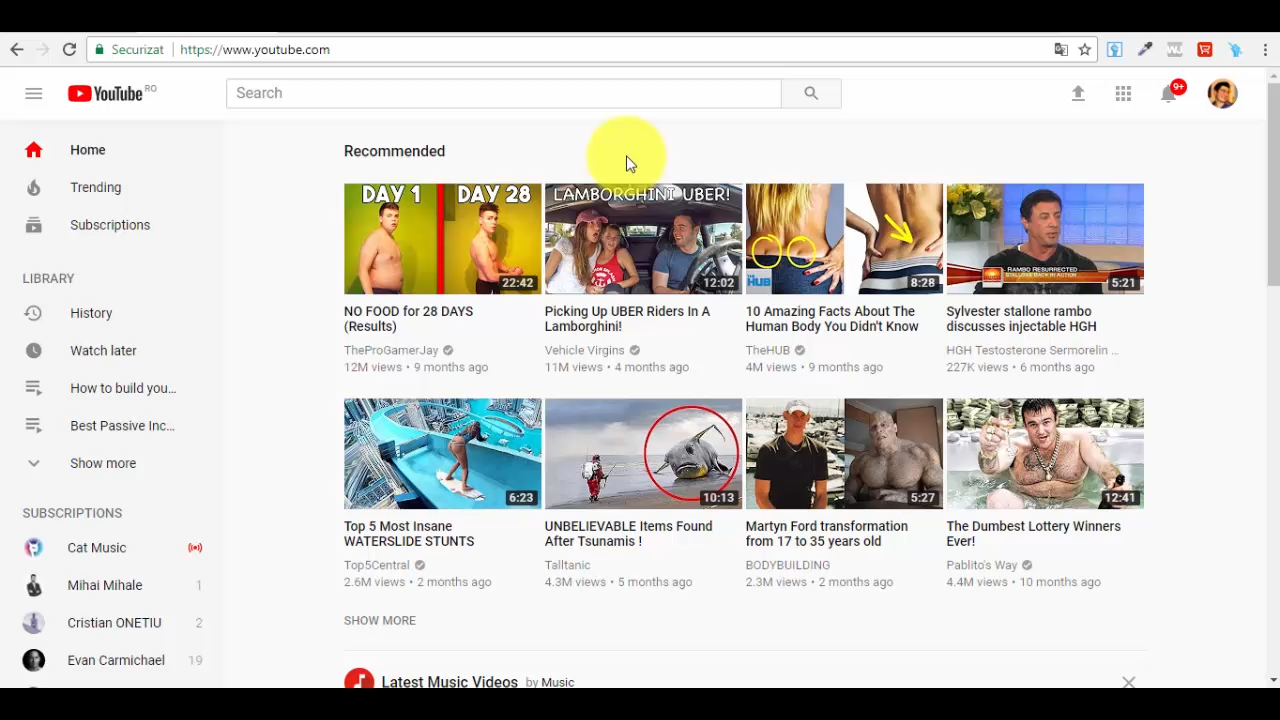1280x720 pixels.
Task: Open the History menu item
Action: click(112, 313)
